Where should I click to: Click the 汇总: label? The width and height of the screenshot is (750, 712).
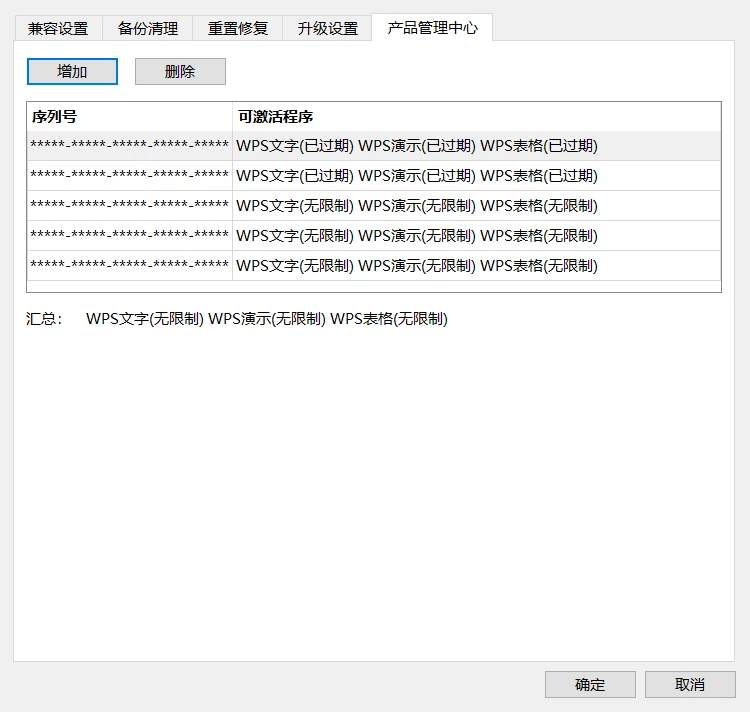[x=44, y=318]
